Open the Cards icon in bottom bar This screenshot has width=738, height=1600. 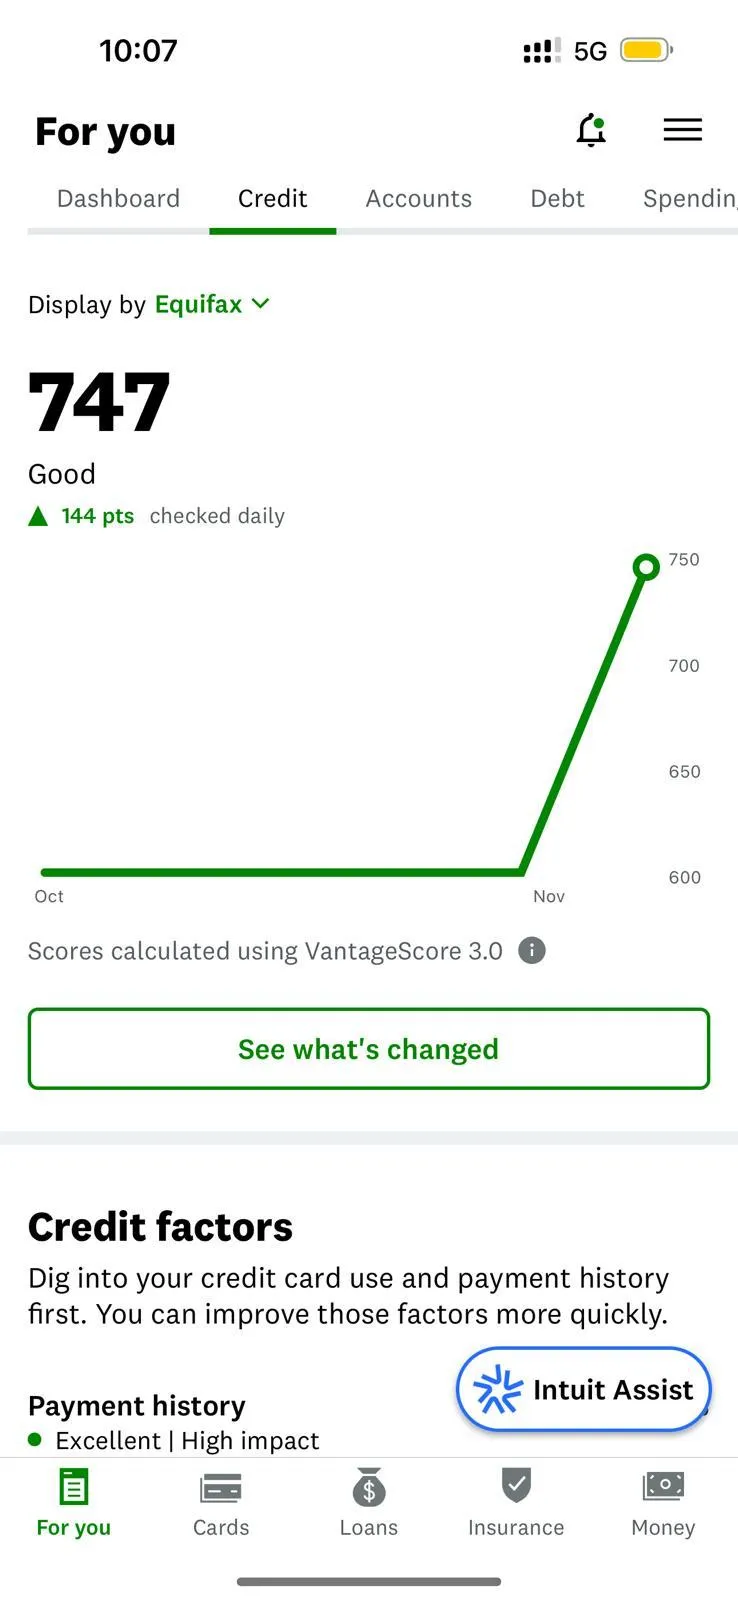[x=221, y=1488]
